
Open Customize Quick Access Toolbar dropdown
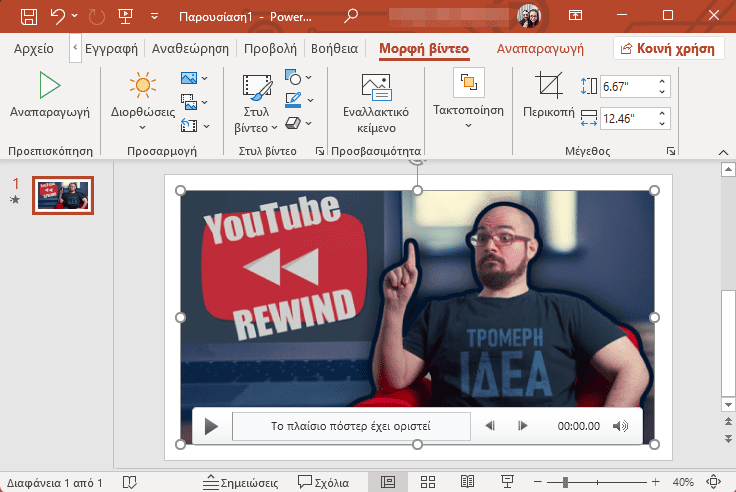tap(154, 17)
